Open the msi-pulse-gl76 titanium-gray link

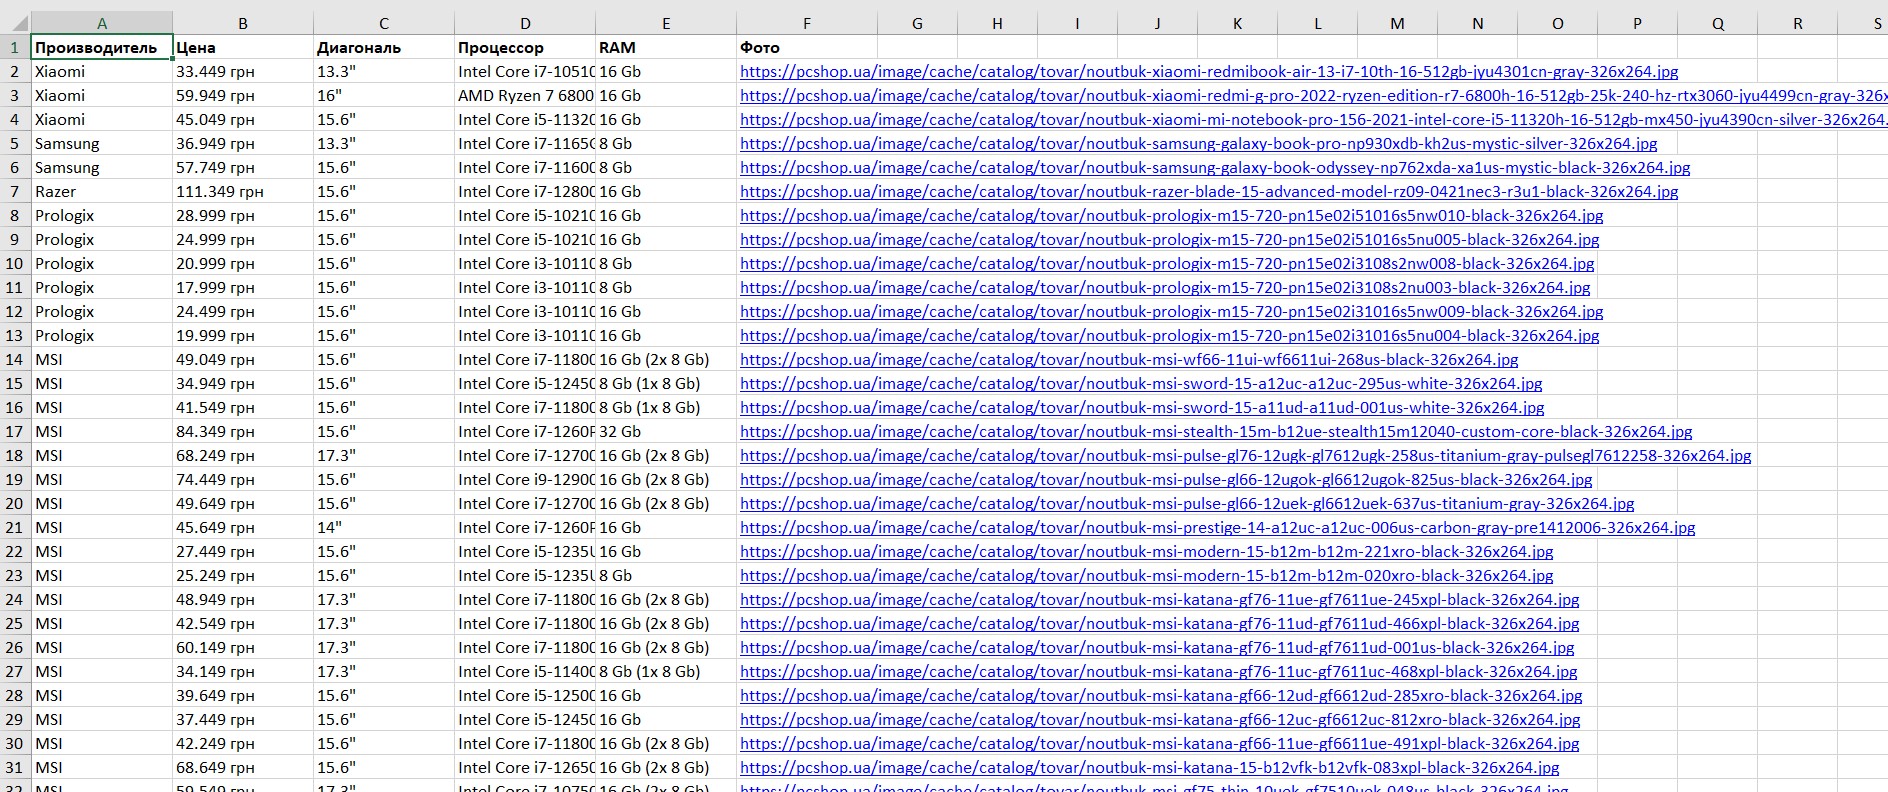1246,456
